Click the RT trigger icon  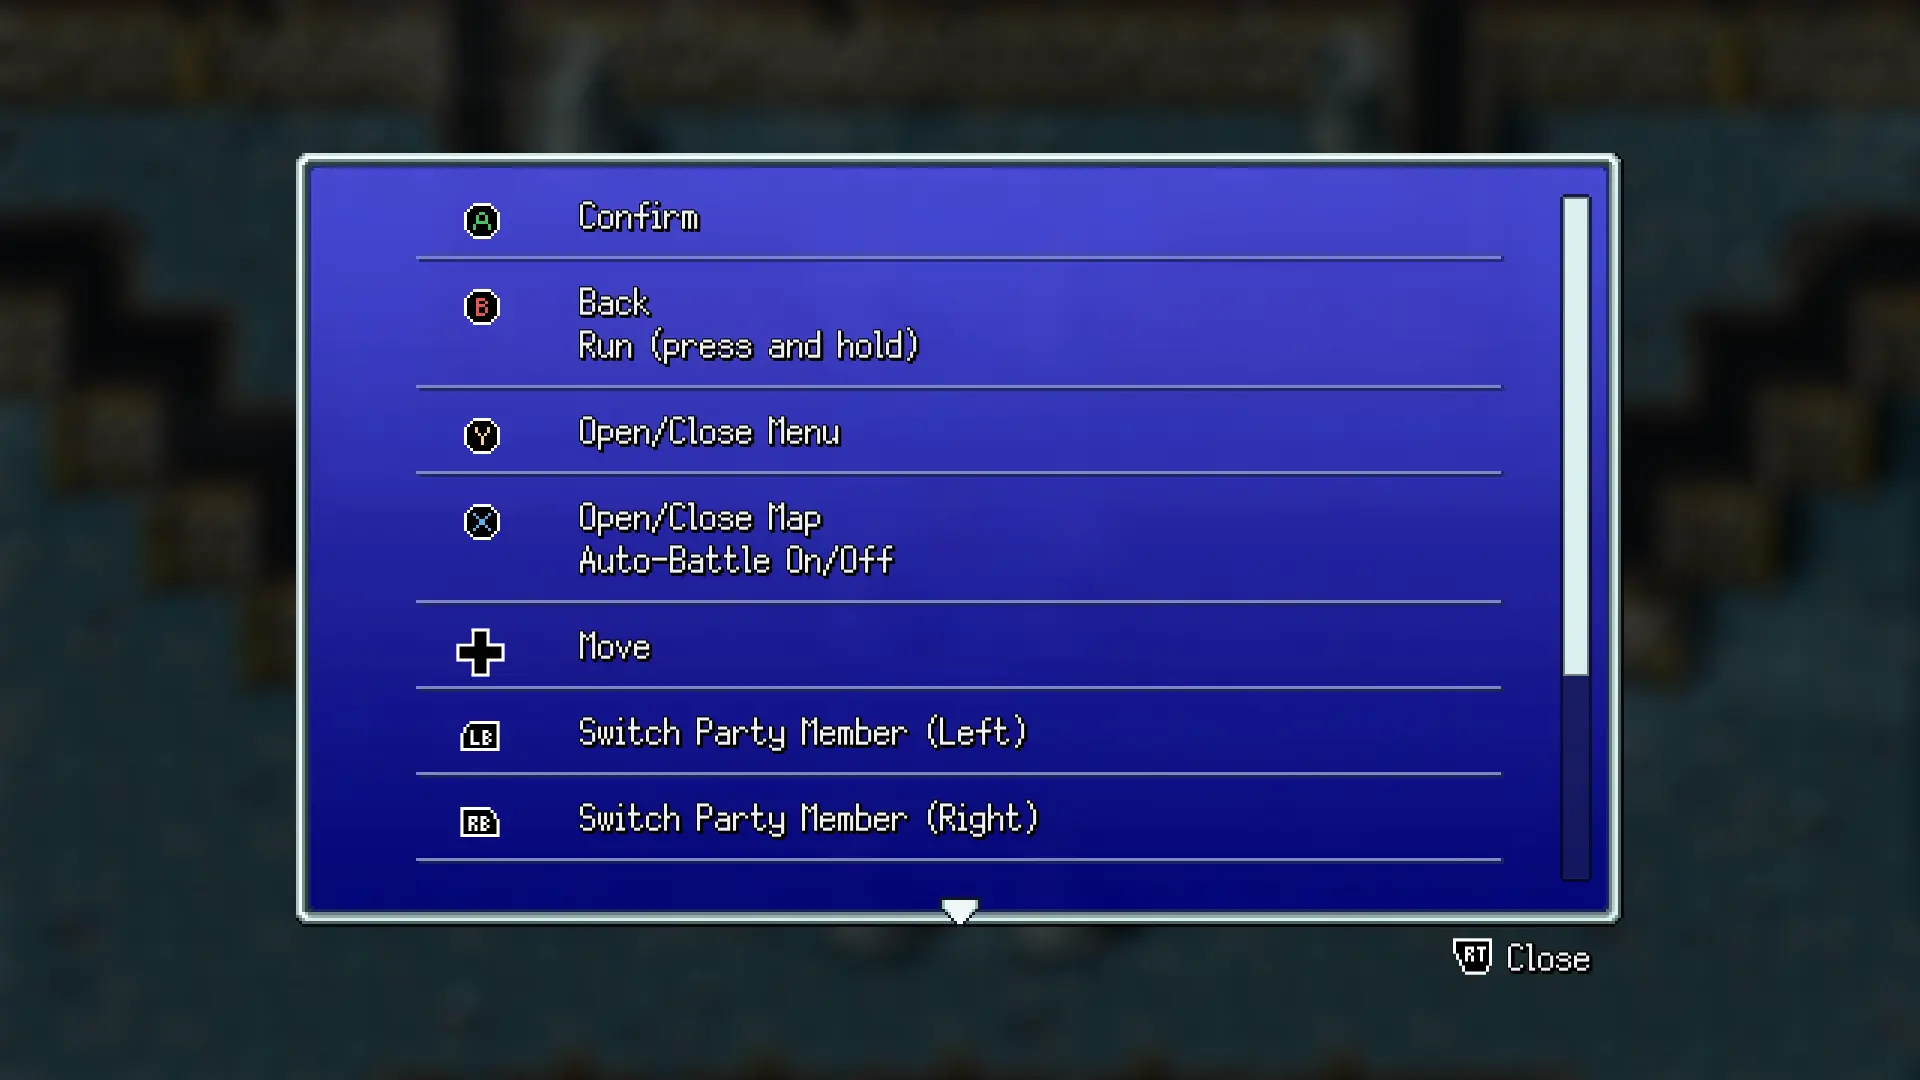(1472, 957)
